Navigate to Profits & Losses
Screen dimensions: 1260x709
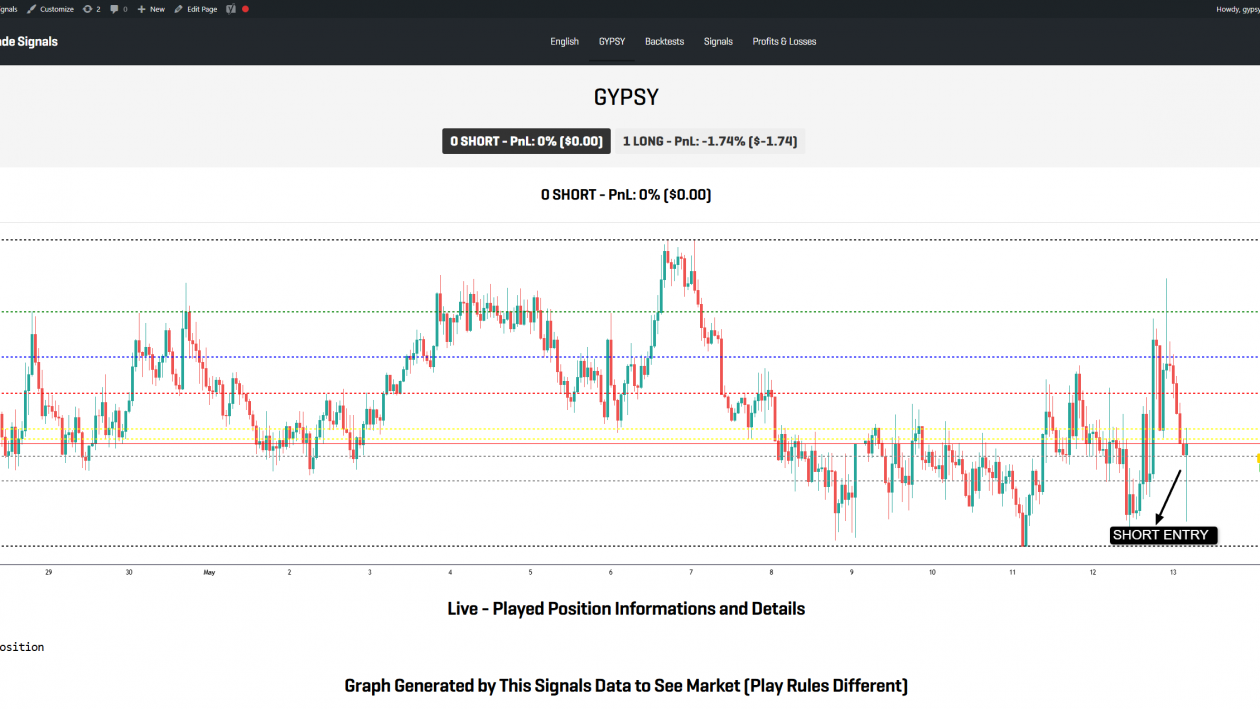coord(784,42)
